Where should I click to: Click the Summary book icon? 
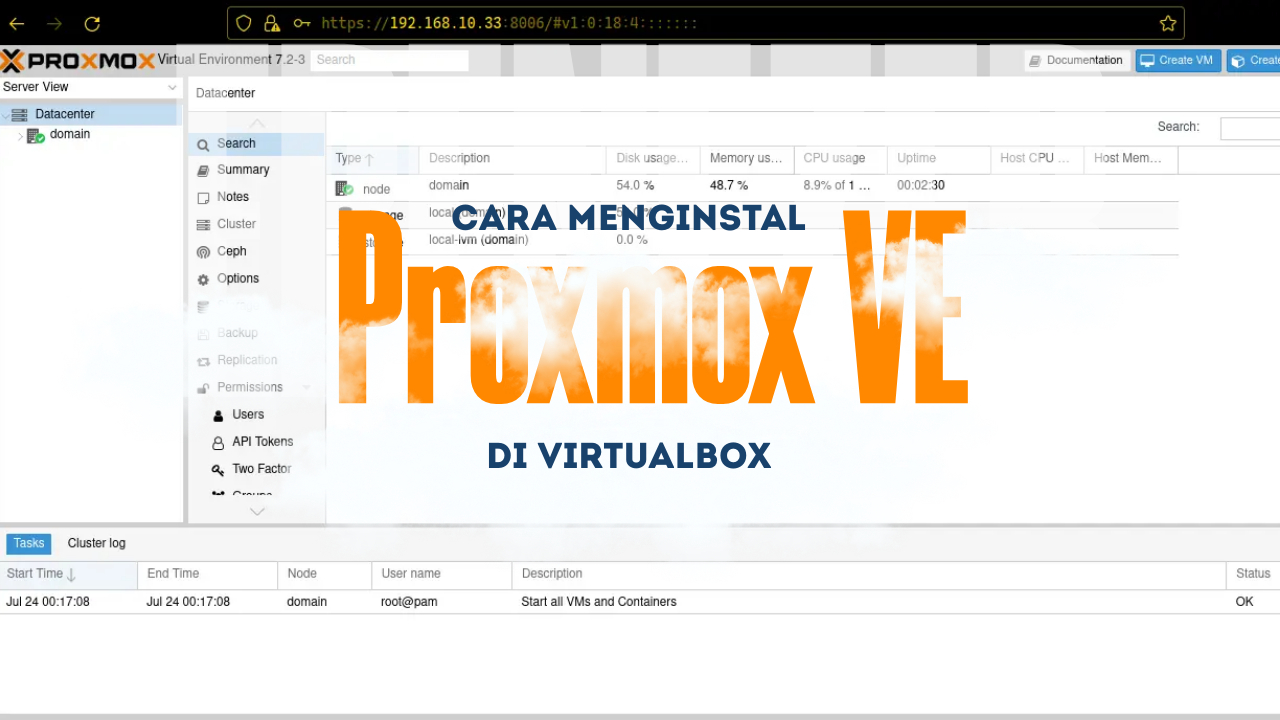[x=203, y=171]
